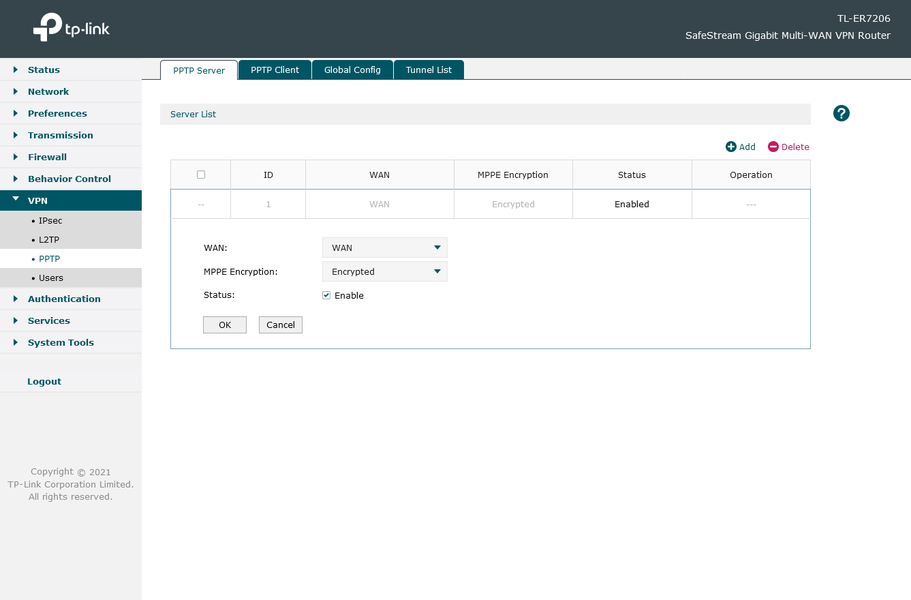Open the WAN dropdown
Screen dimensions: 911x600
385,247
